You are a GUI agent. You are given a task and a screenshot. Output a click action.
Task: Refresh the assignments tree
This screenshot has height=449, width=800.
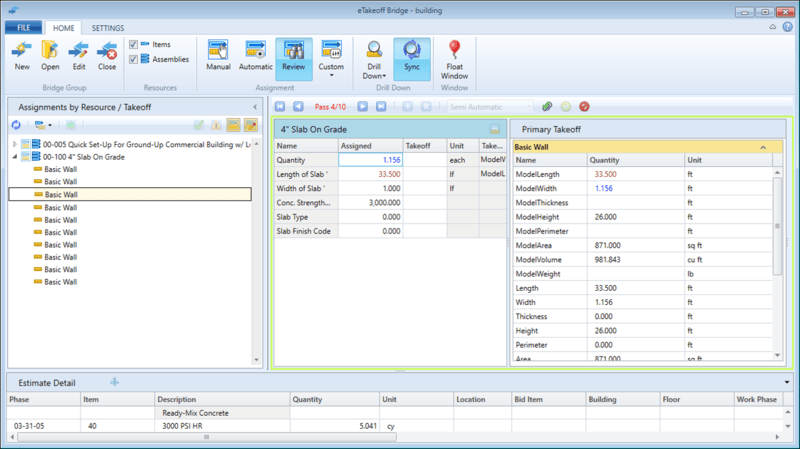[16, 125]
